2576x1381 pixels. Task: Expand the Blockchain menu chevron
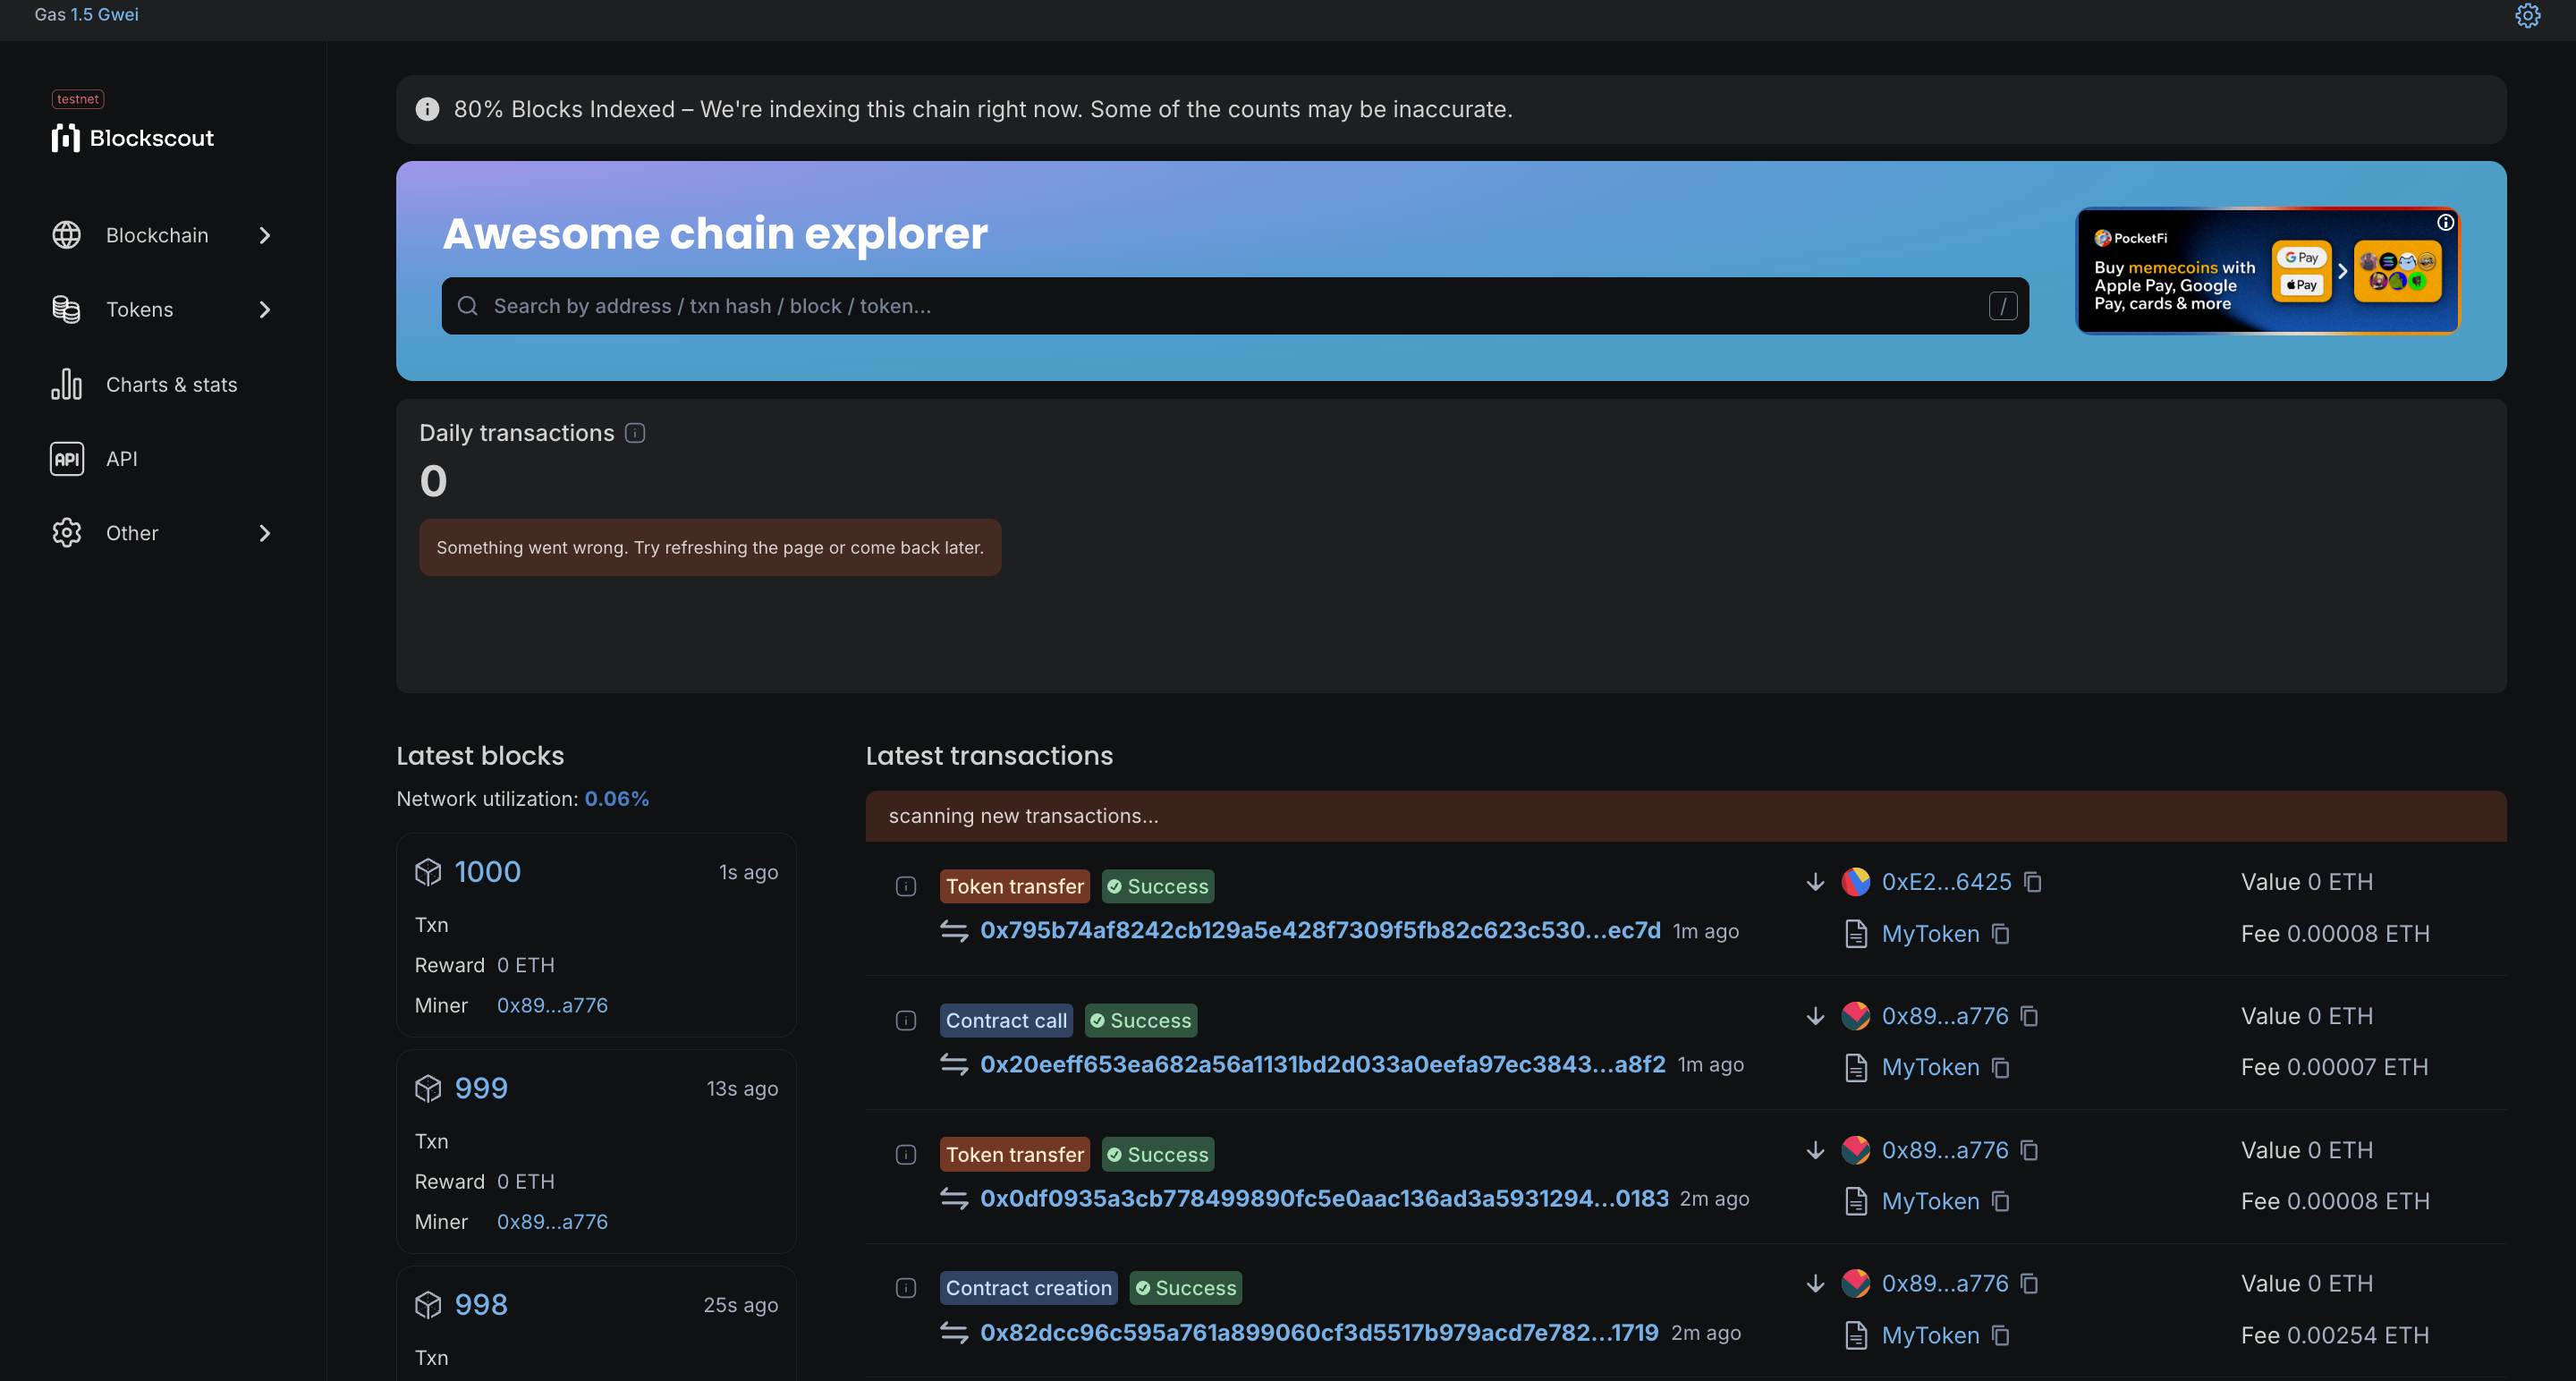pyautogui.click(x=265, y=235)
